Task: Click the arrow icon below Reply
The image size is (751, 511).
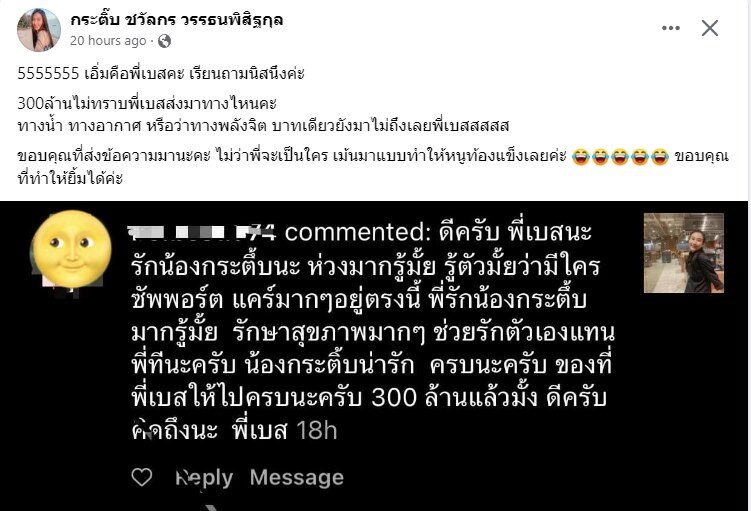Action: (x=213, y=508)
